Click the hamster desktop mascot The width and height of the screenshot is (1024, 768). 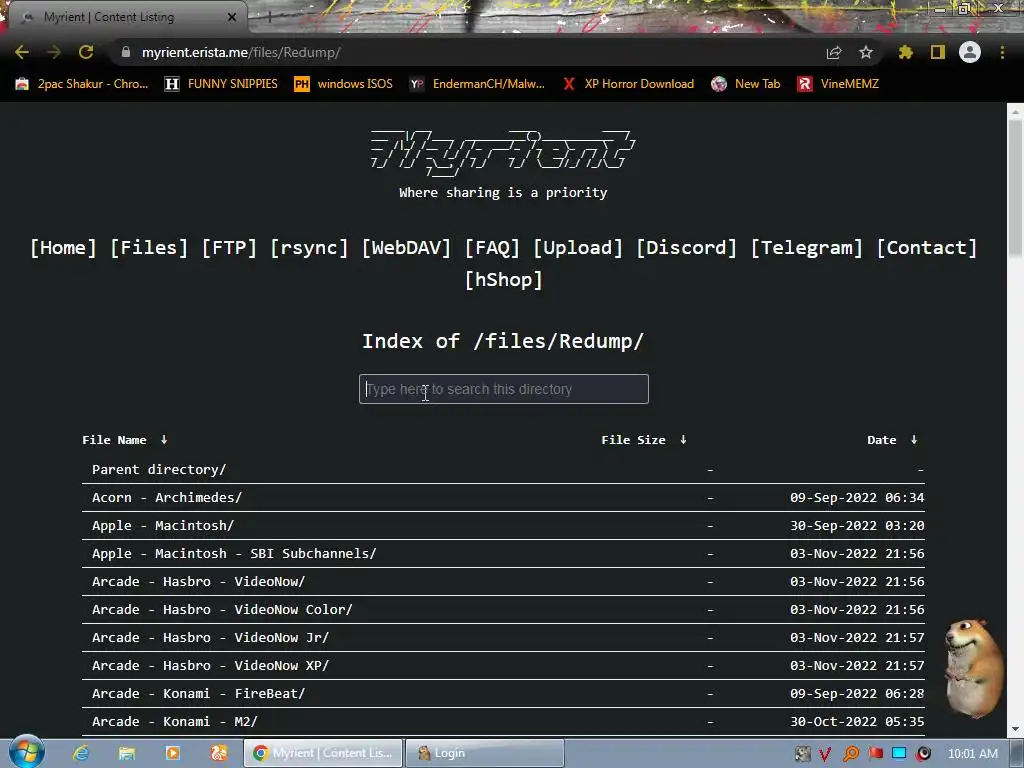click(x=973, y=667)
